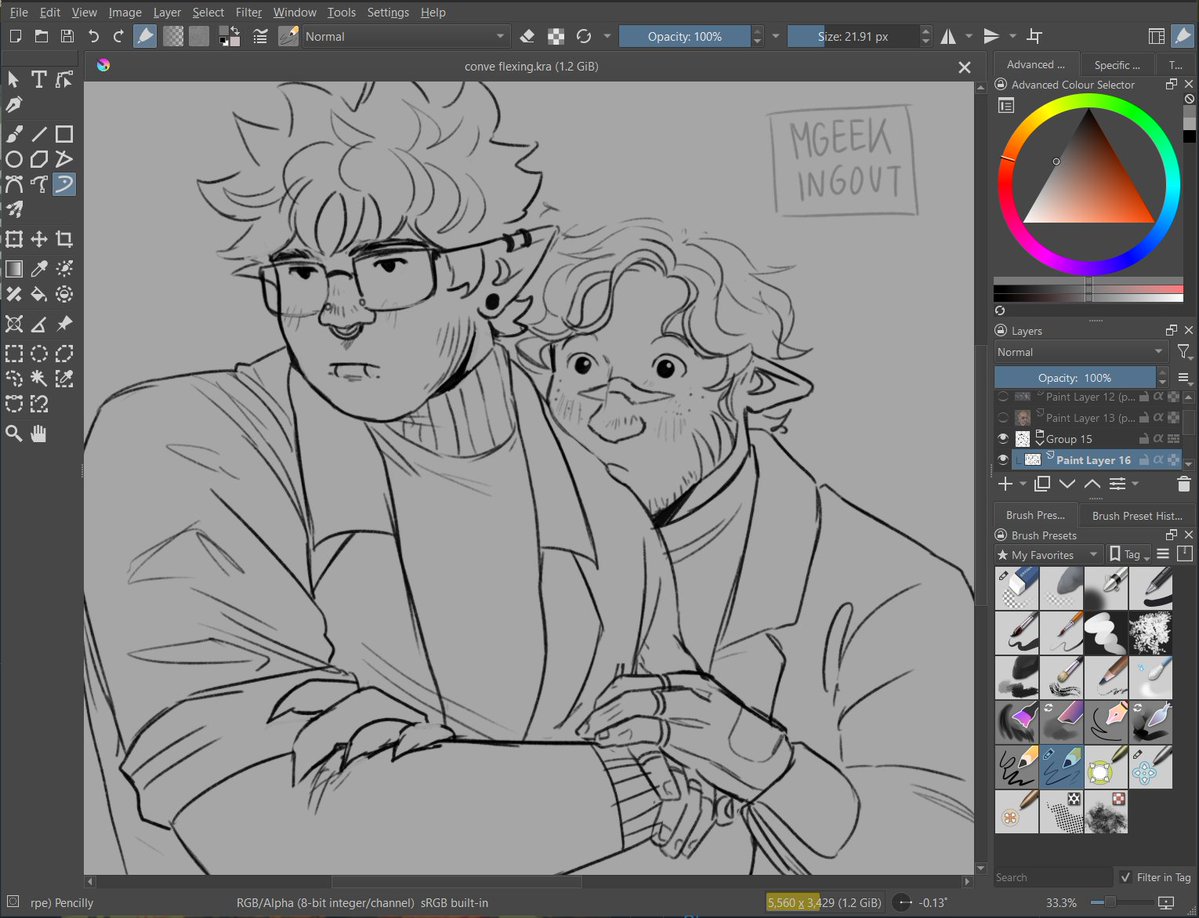Open layer properties button

[x=1117, y=484]
